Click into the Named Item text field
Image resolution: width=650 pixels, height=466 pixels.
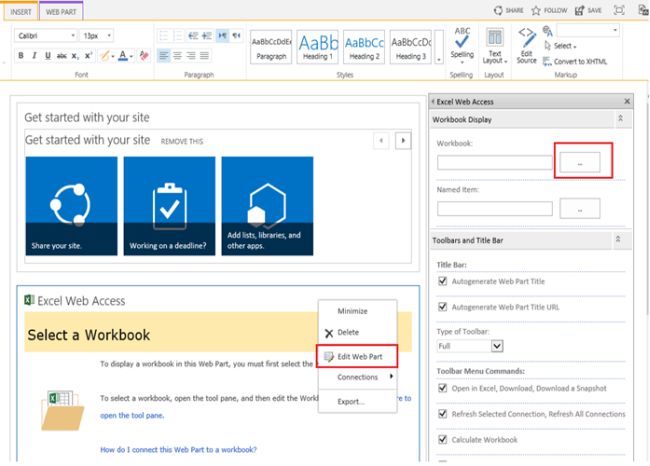click(x=495, y=209)
